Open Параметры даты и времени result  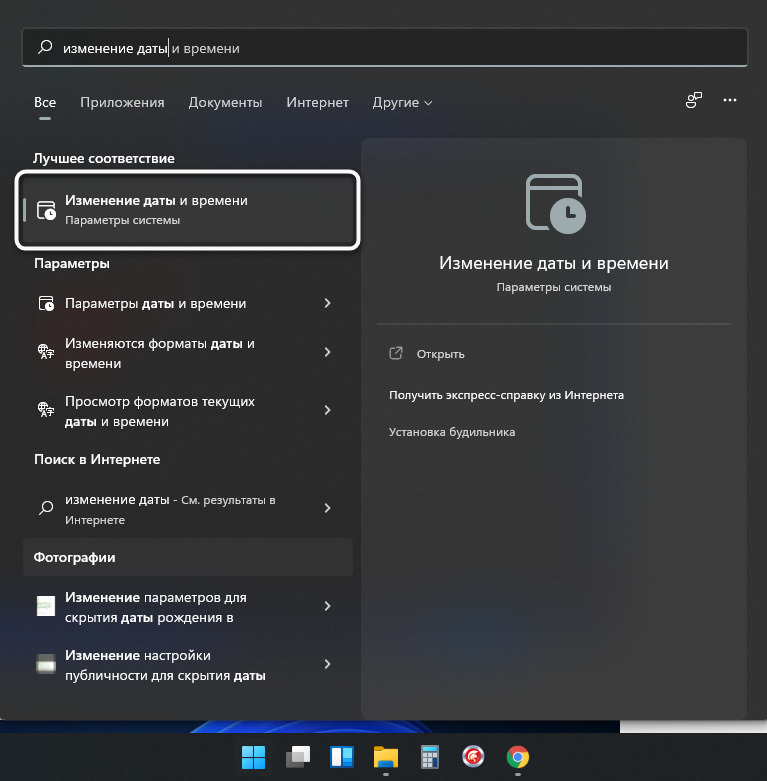point(188,303)
